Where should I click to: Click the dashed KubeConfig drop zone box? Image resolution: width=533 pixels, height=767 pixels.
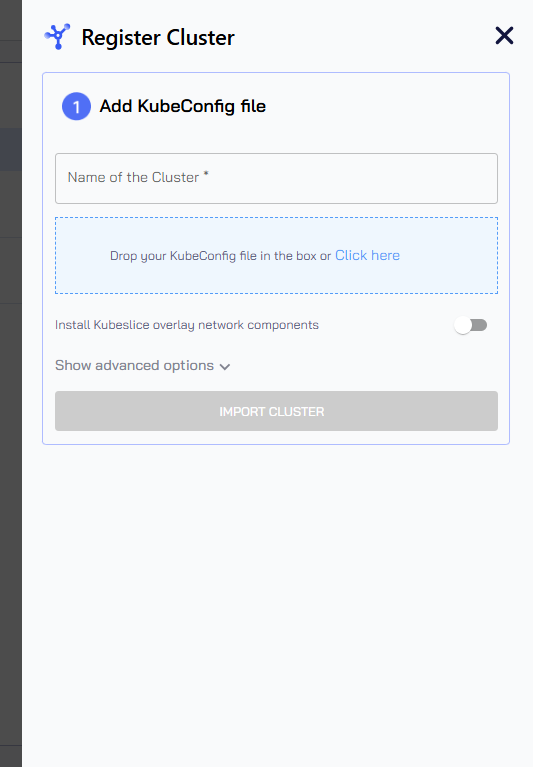pos(276,255)
